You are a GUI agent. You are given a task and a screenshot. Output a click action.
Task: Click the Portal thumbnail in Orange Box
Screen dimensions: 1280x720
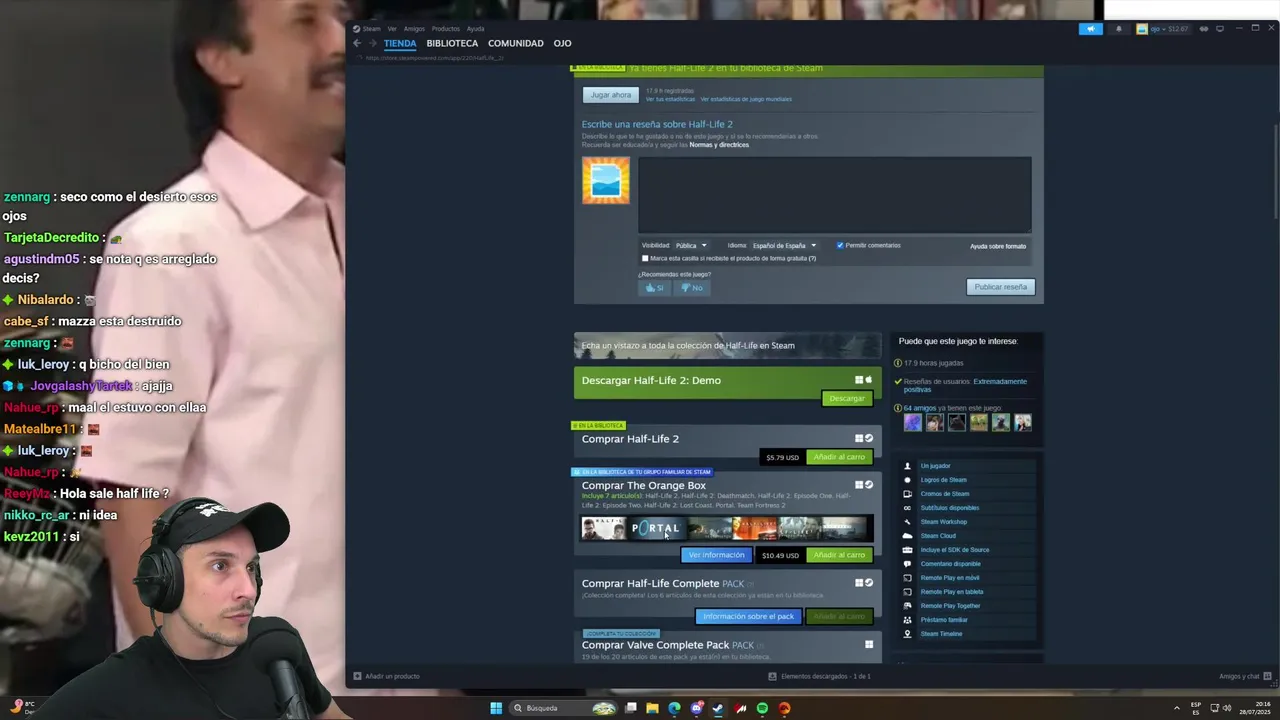click(656, 528)
